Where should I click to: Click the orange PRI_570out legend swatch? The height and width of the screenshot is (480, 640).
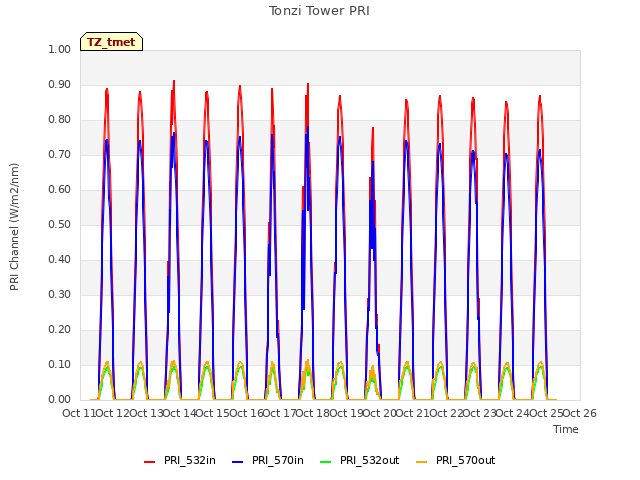click(422, 462)
